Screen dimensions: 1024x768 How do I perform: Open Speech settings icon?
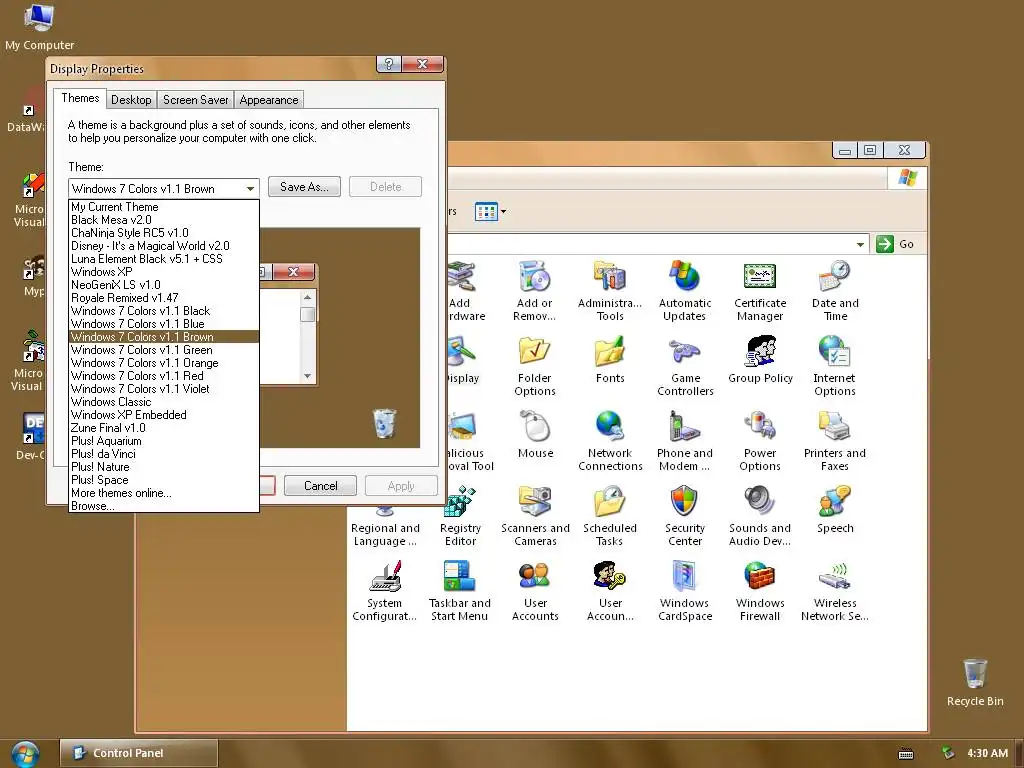tap(835, 510)
